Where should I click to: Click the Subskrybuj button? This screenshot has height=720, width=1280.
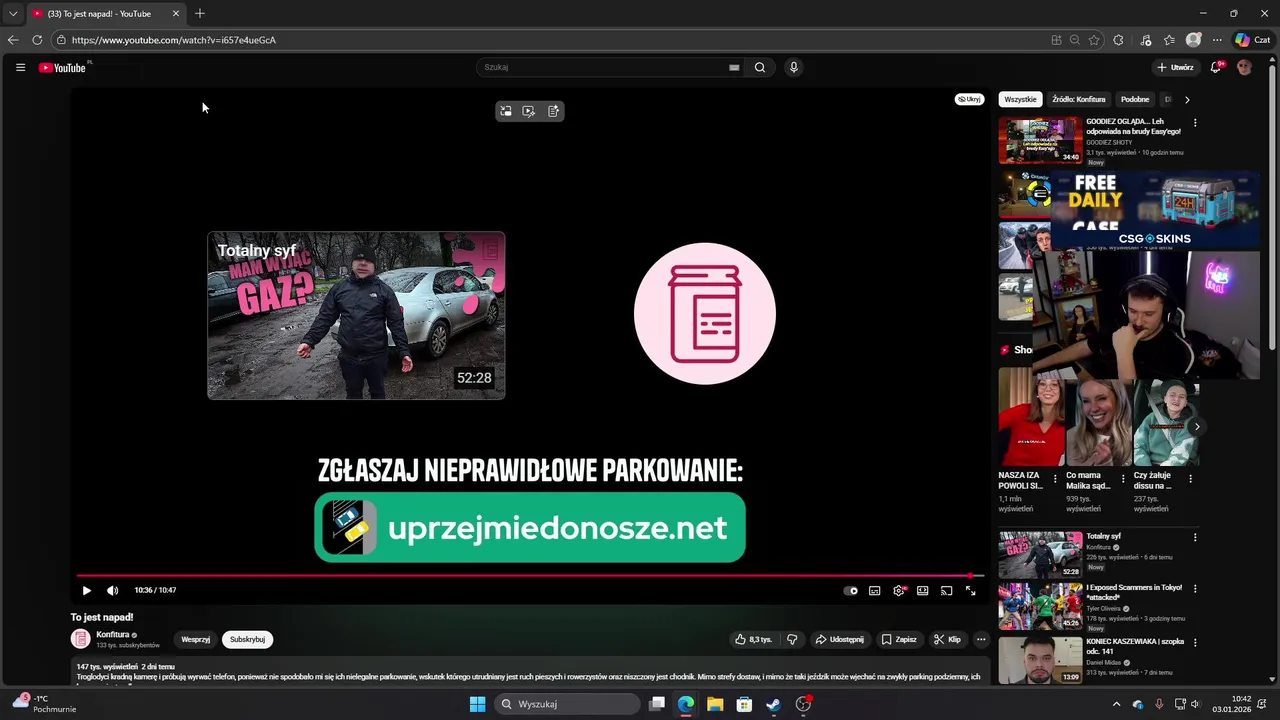click(x=247, y=639)
